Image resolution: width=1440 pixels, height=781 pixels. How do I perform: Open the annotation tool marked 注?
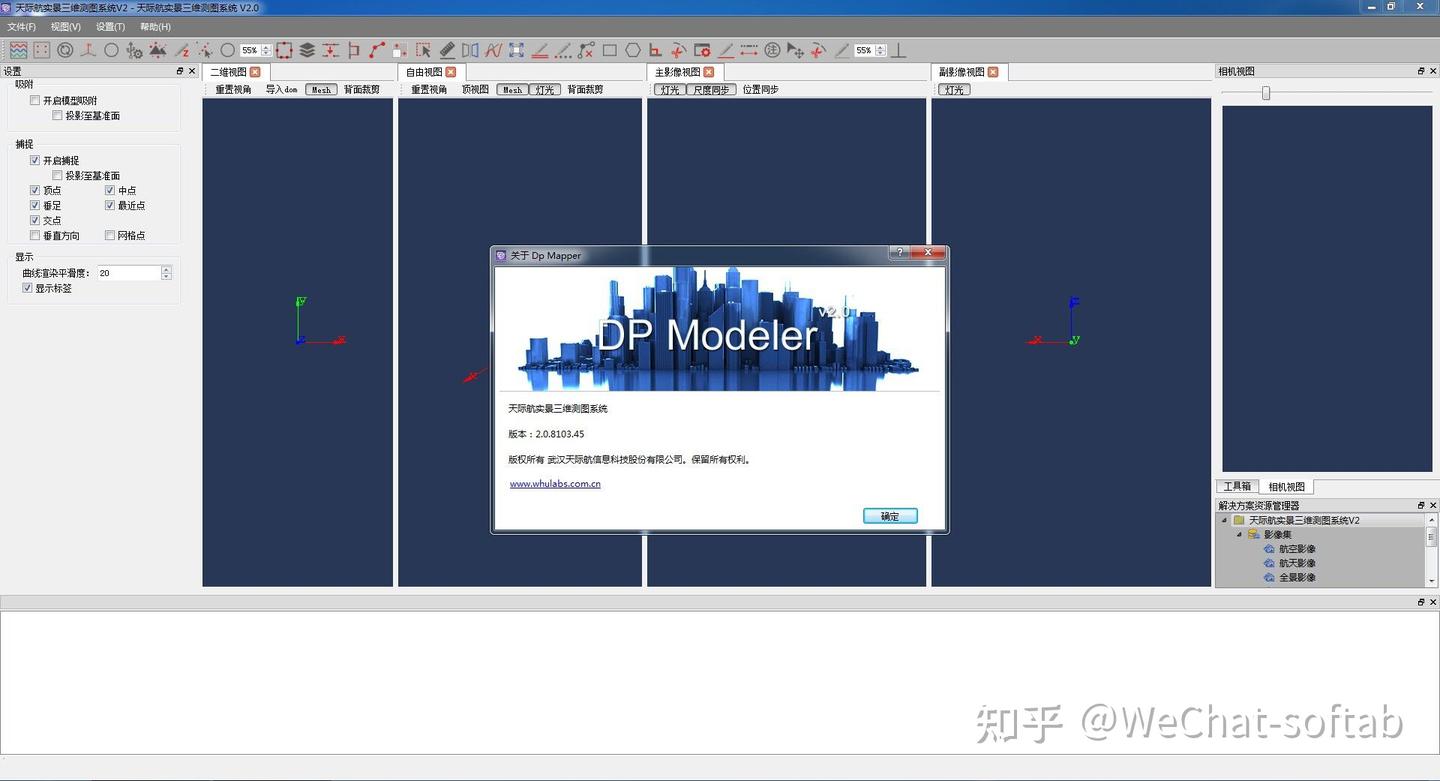pos(772,49)
